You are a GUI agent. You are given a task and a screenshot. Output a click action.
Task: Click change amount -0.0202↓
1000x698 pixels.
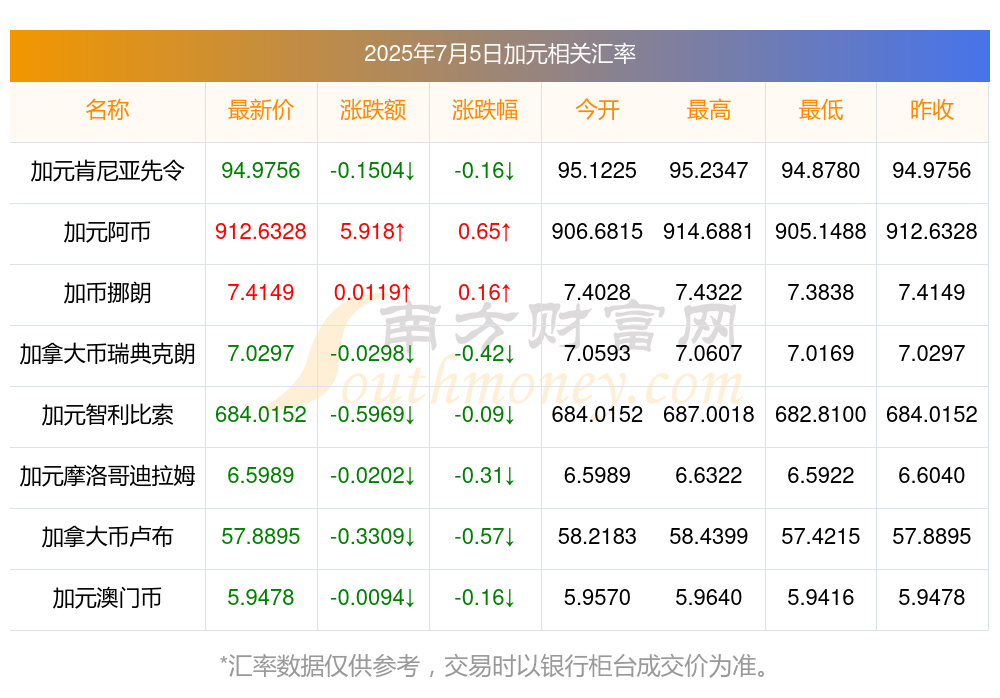pyautogui.click(x=372, y=475)
